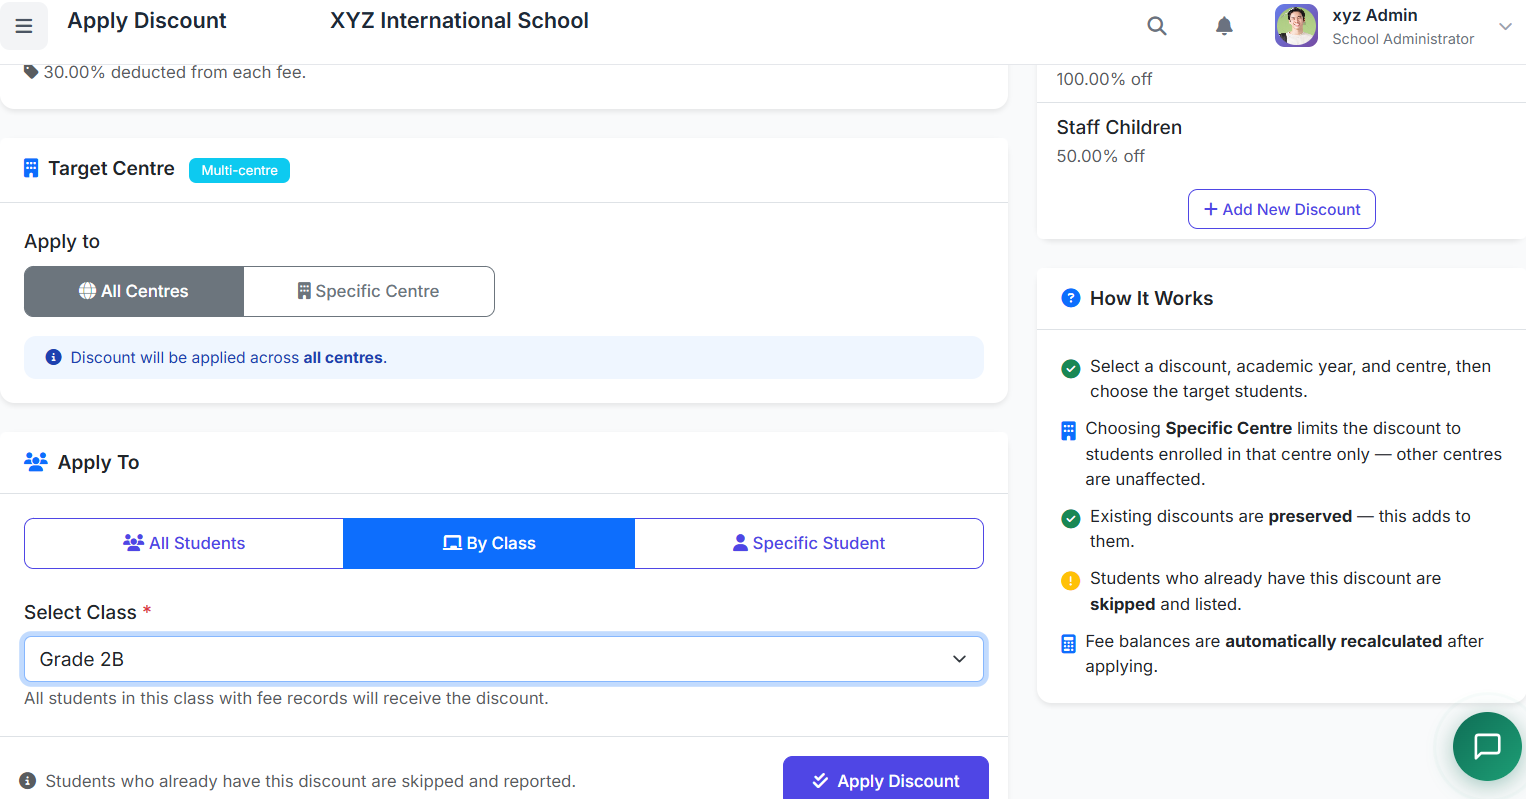Viewport: 1526px width, 799px height.
Task: Click the tag icon beside 30.00% deducted
Action: point(31,72)
